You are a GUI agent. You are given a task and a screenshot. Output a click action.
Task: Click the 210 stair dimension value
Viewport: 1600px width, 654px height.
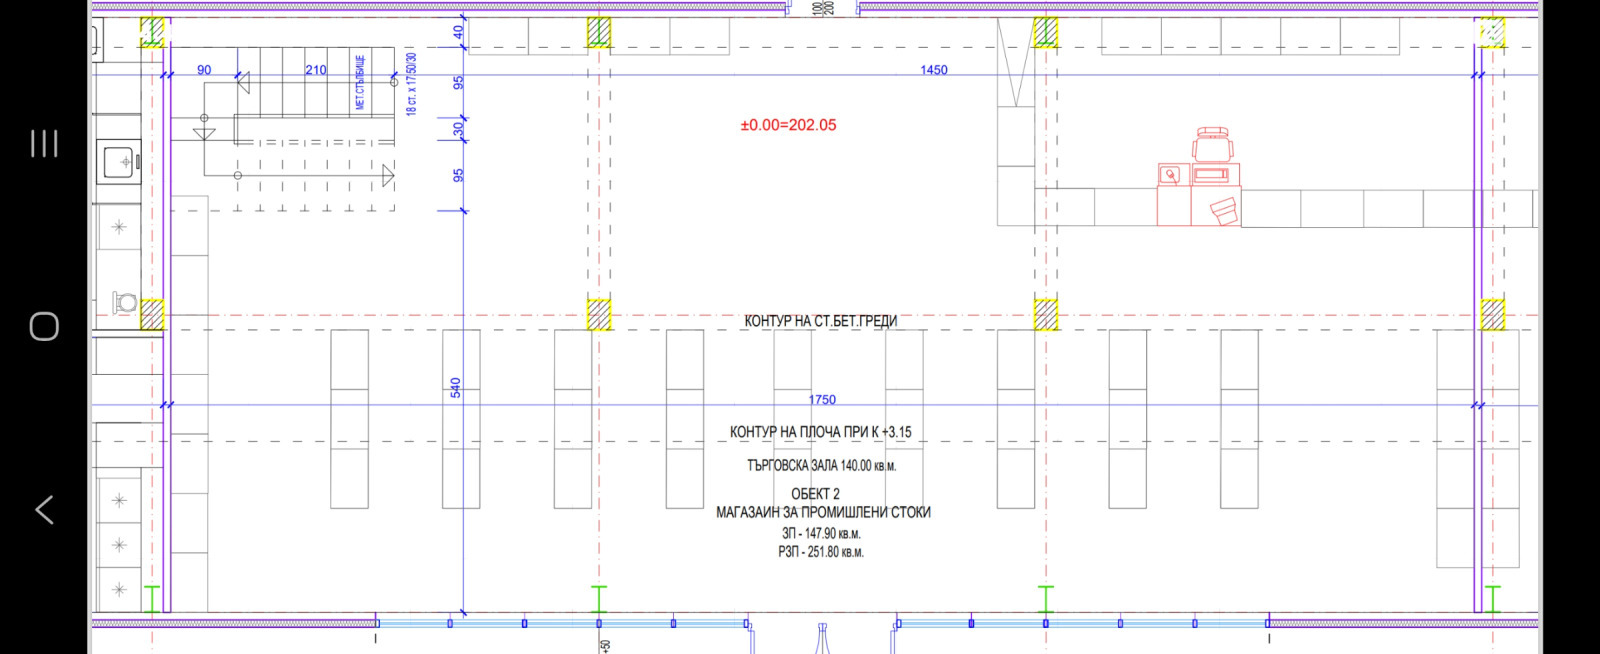[x=316, y=69]
